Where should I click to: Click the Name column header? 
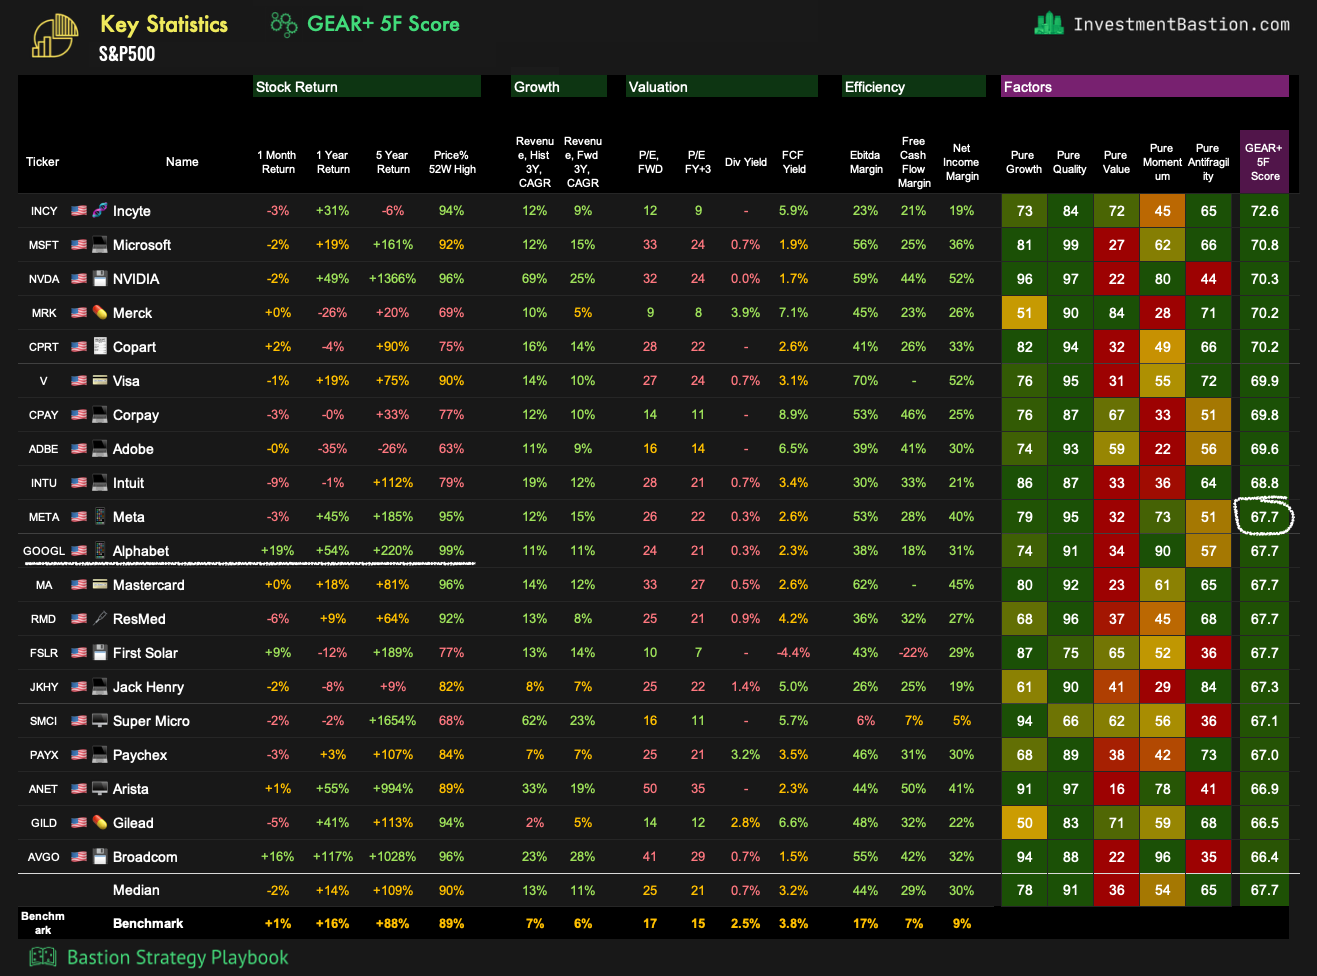pos(182,162)
